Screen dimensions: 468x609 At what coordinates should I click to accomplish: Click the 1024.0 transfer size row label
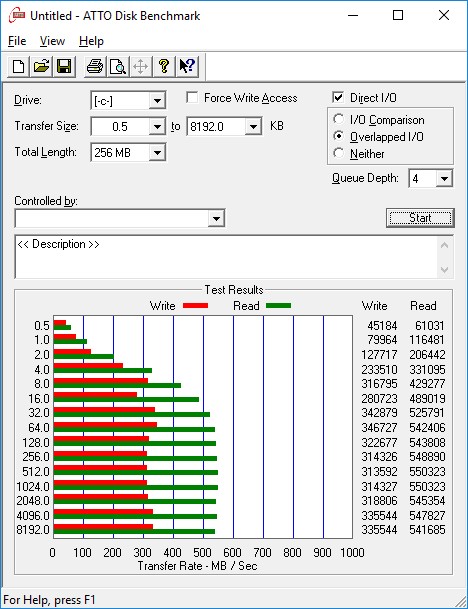(33, 486)
